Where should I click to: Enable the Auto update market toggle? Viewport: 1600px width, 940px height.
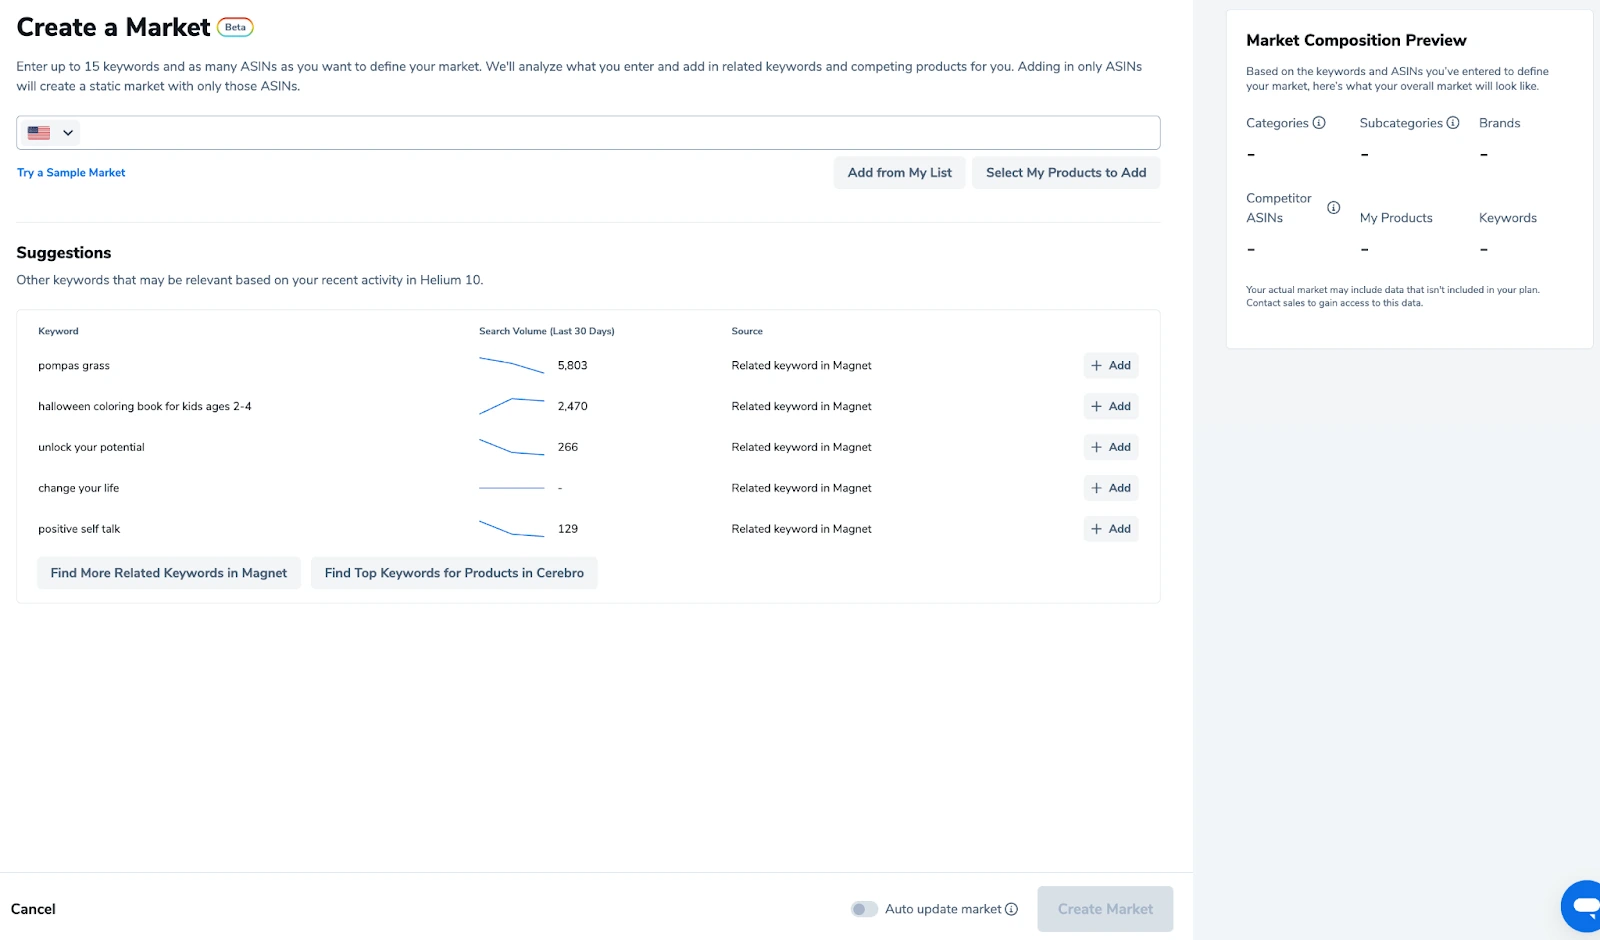864,909
